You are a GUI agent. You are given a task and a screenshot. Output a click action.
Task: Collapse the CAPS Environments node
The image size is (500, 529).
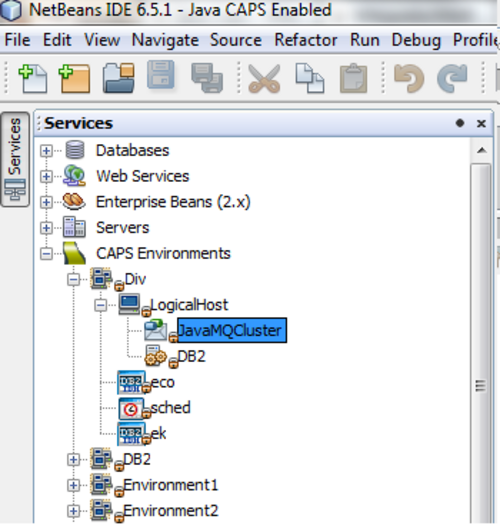(46, 254)
